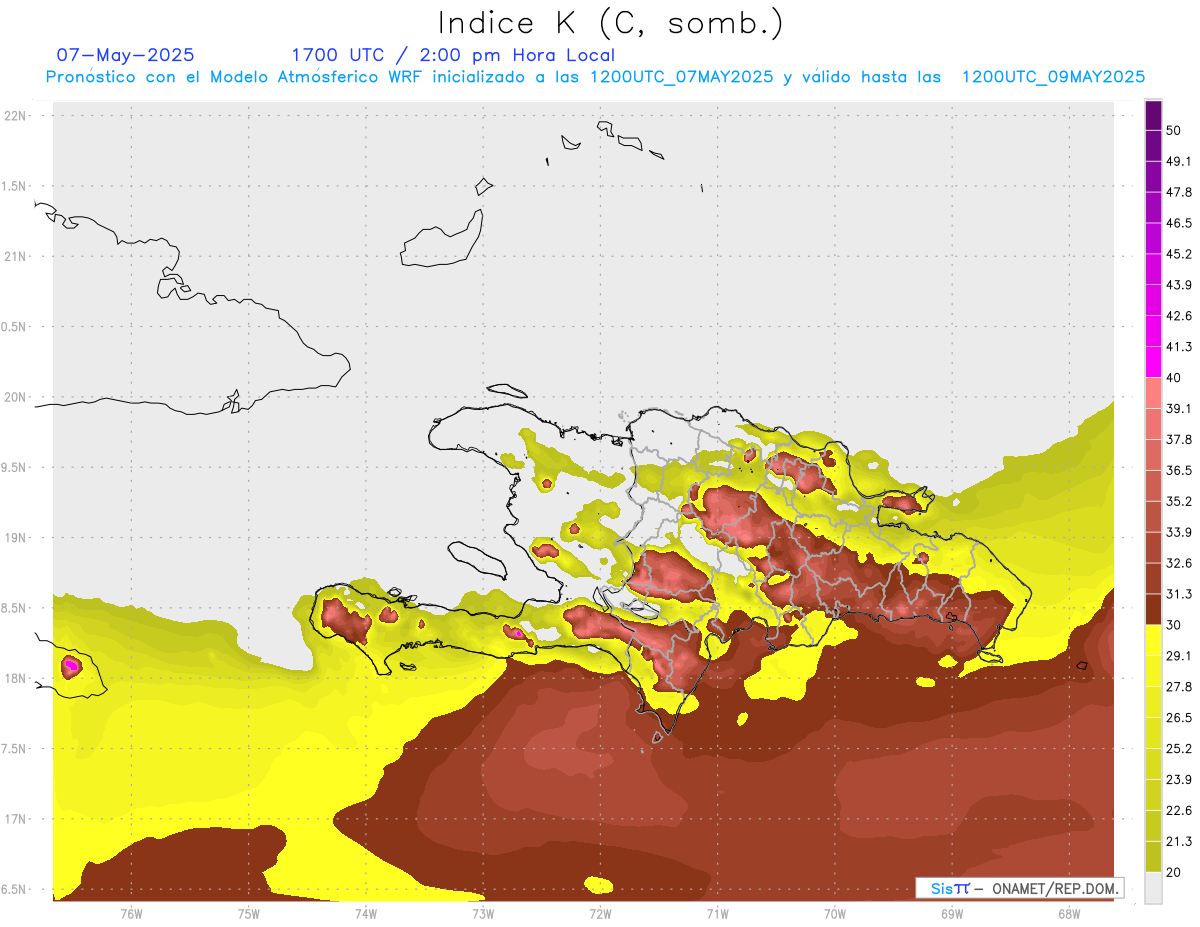
Task: Click the '72W' longitude label
Action: pyautogui.click(x=600, y=914)
